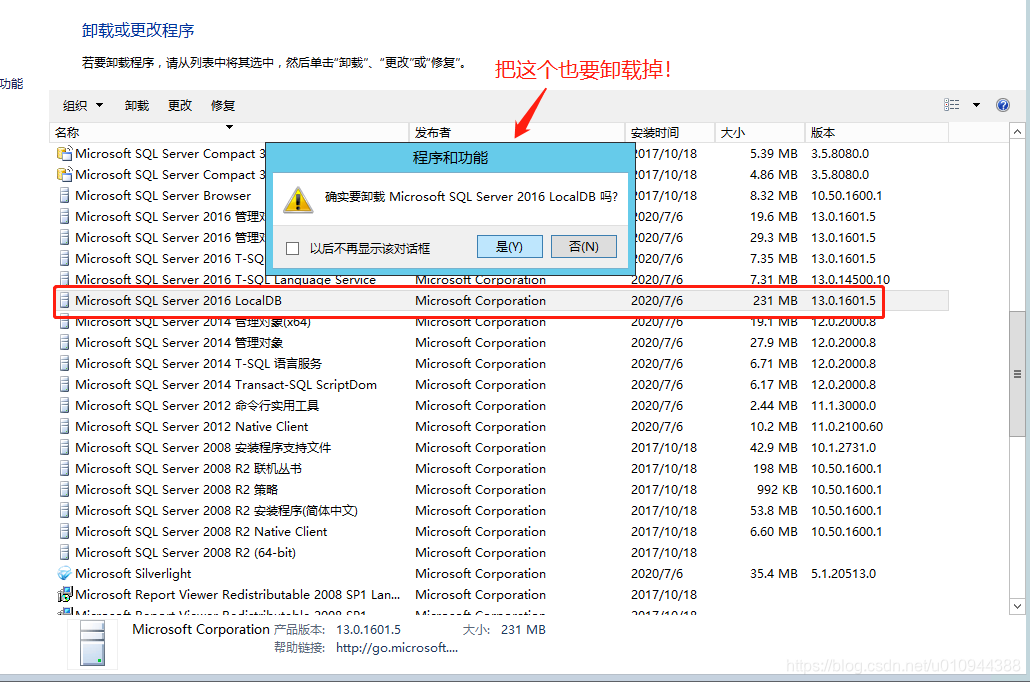Select Microsoft SQL Server 2014 Transact-SQL ScriptDom

tap(502, 385)
